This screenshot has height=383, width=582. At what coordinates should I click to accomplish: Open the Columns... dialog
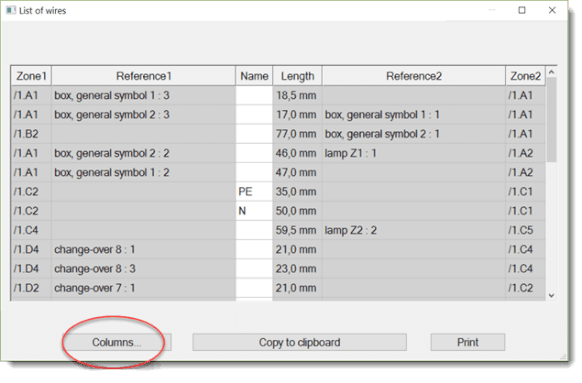(117, 342)
